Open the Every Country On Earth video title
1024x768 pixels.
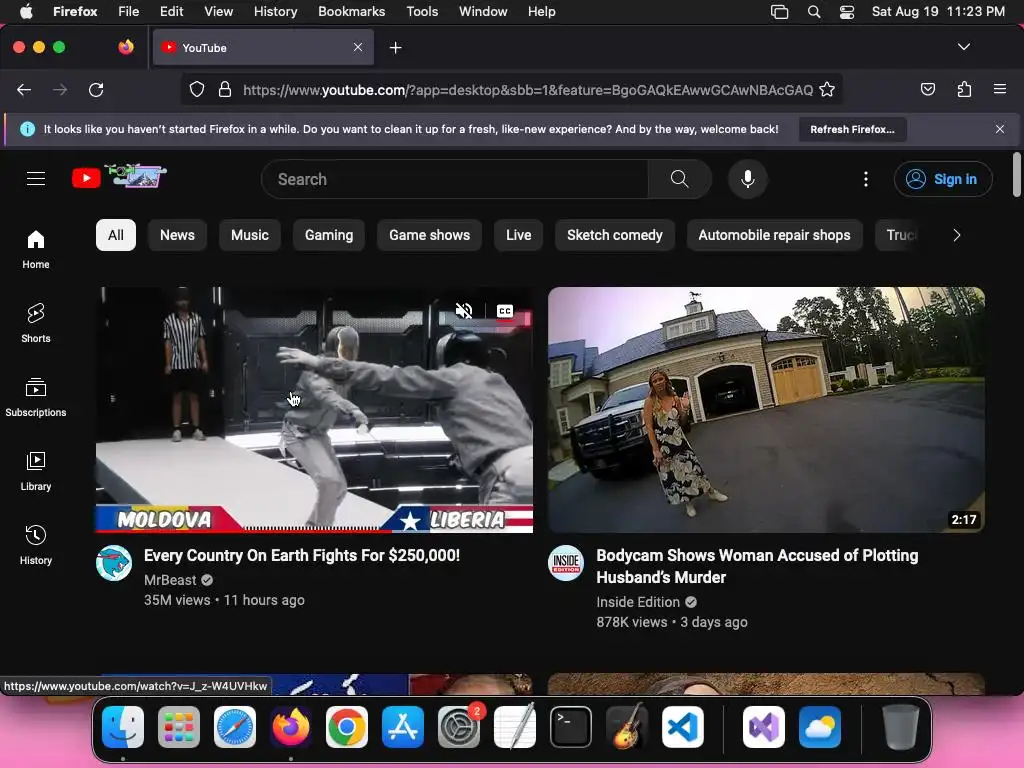(x=302, y=555)
